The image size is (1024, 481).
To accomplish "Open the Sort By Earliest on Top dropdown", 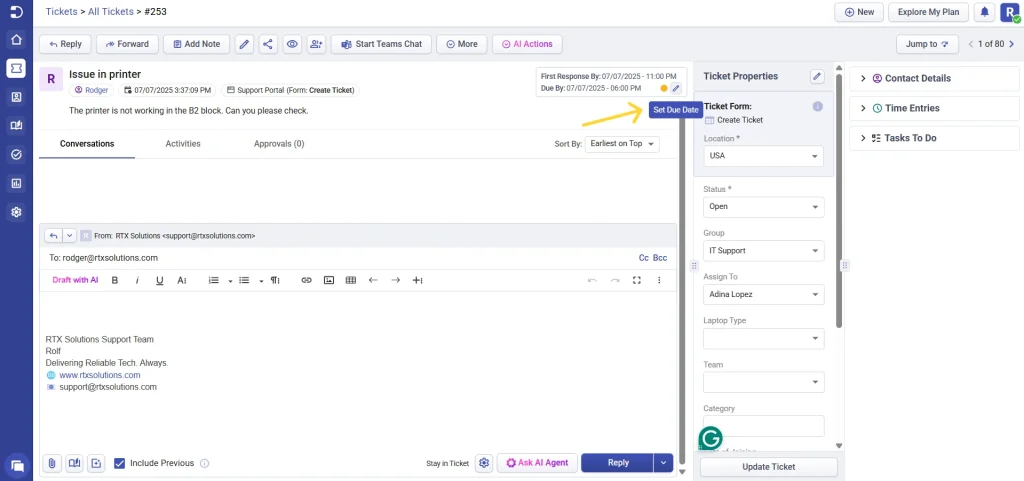I will (622, 144).
